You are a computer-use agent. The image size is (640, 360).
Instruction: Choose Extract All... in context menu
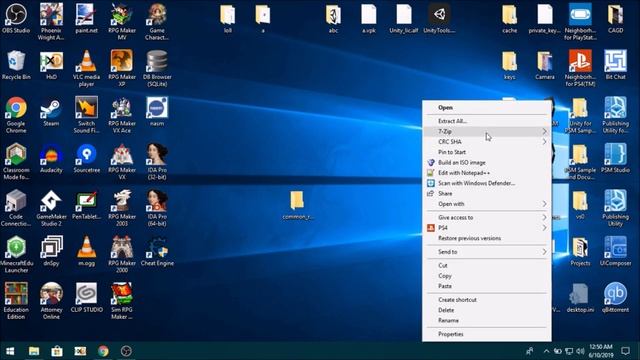point(487,121)
